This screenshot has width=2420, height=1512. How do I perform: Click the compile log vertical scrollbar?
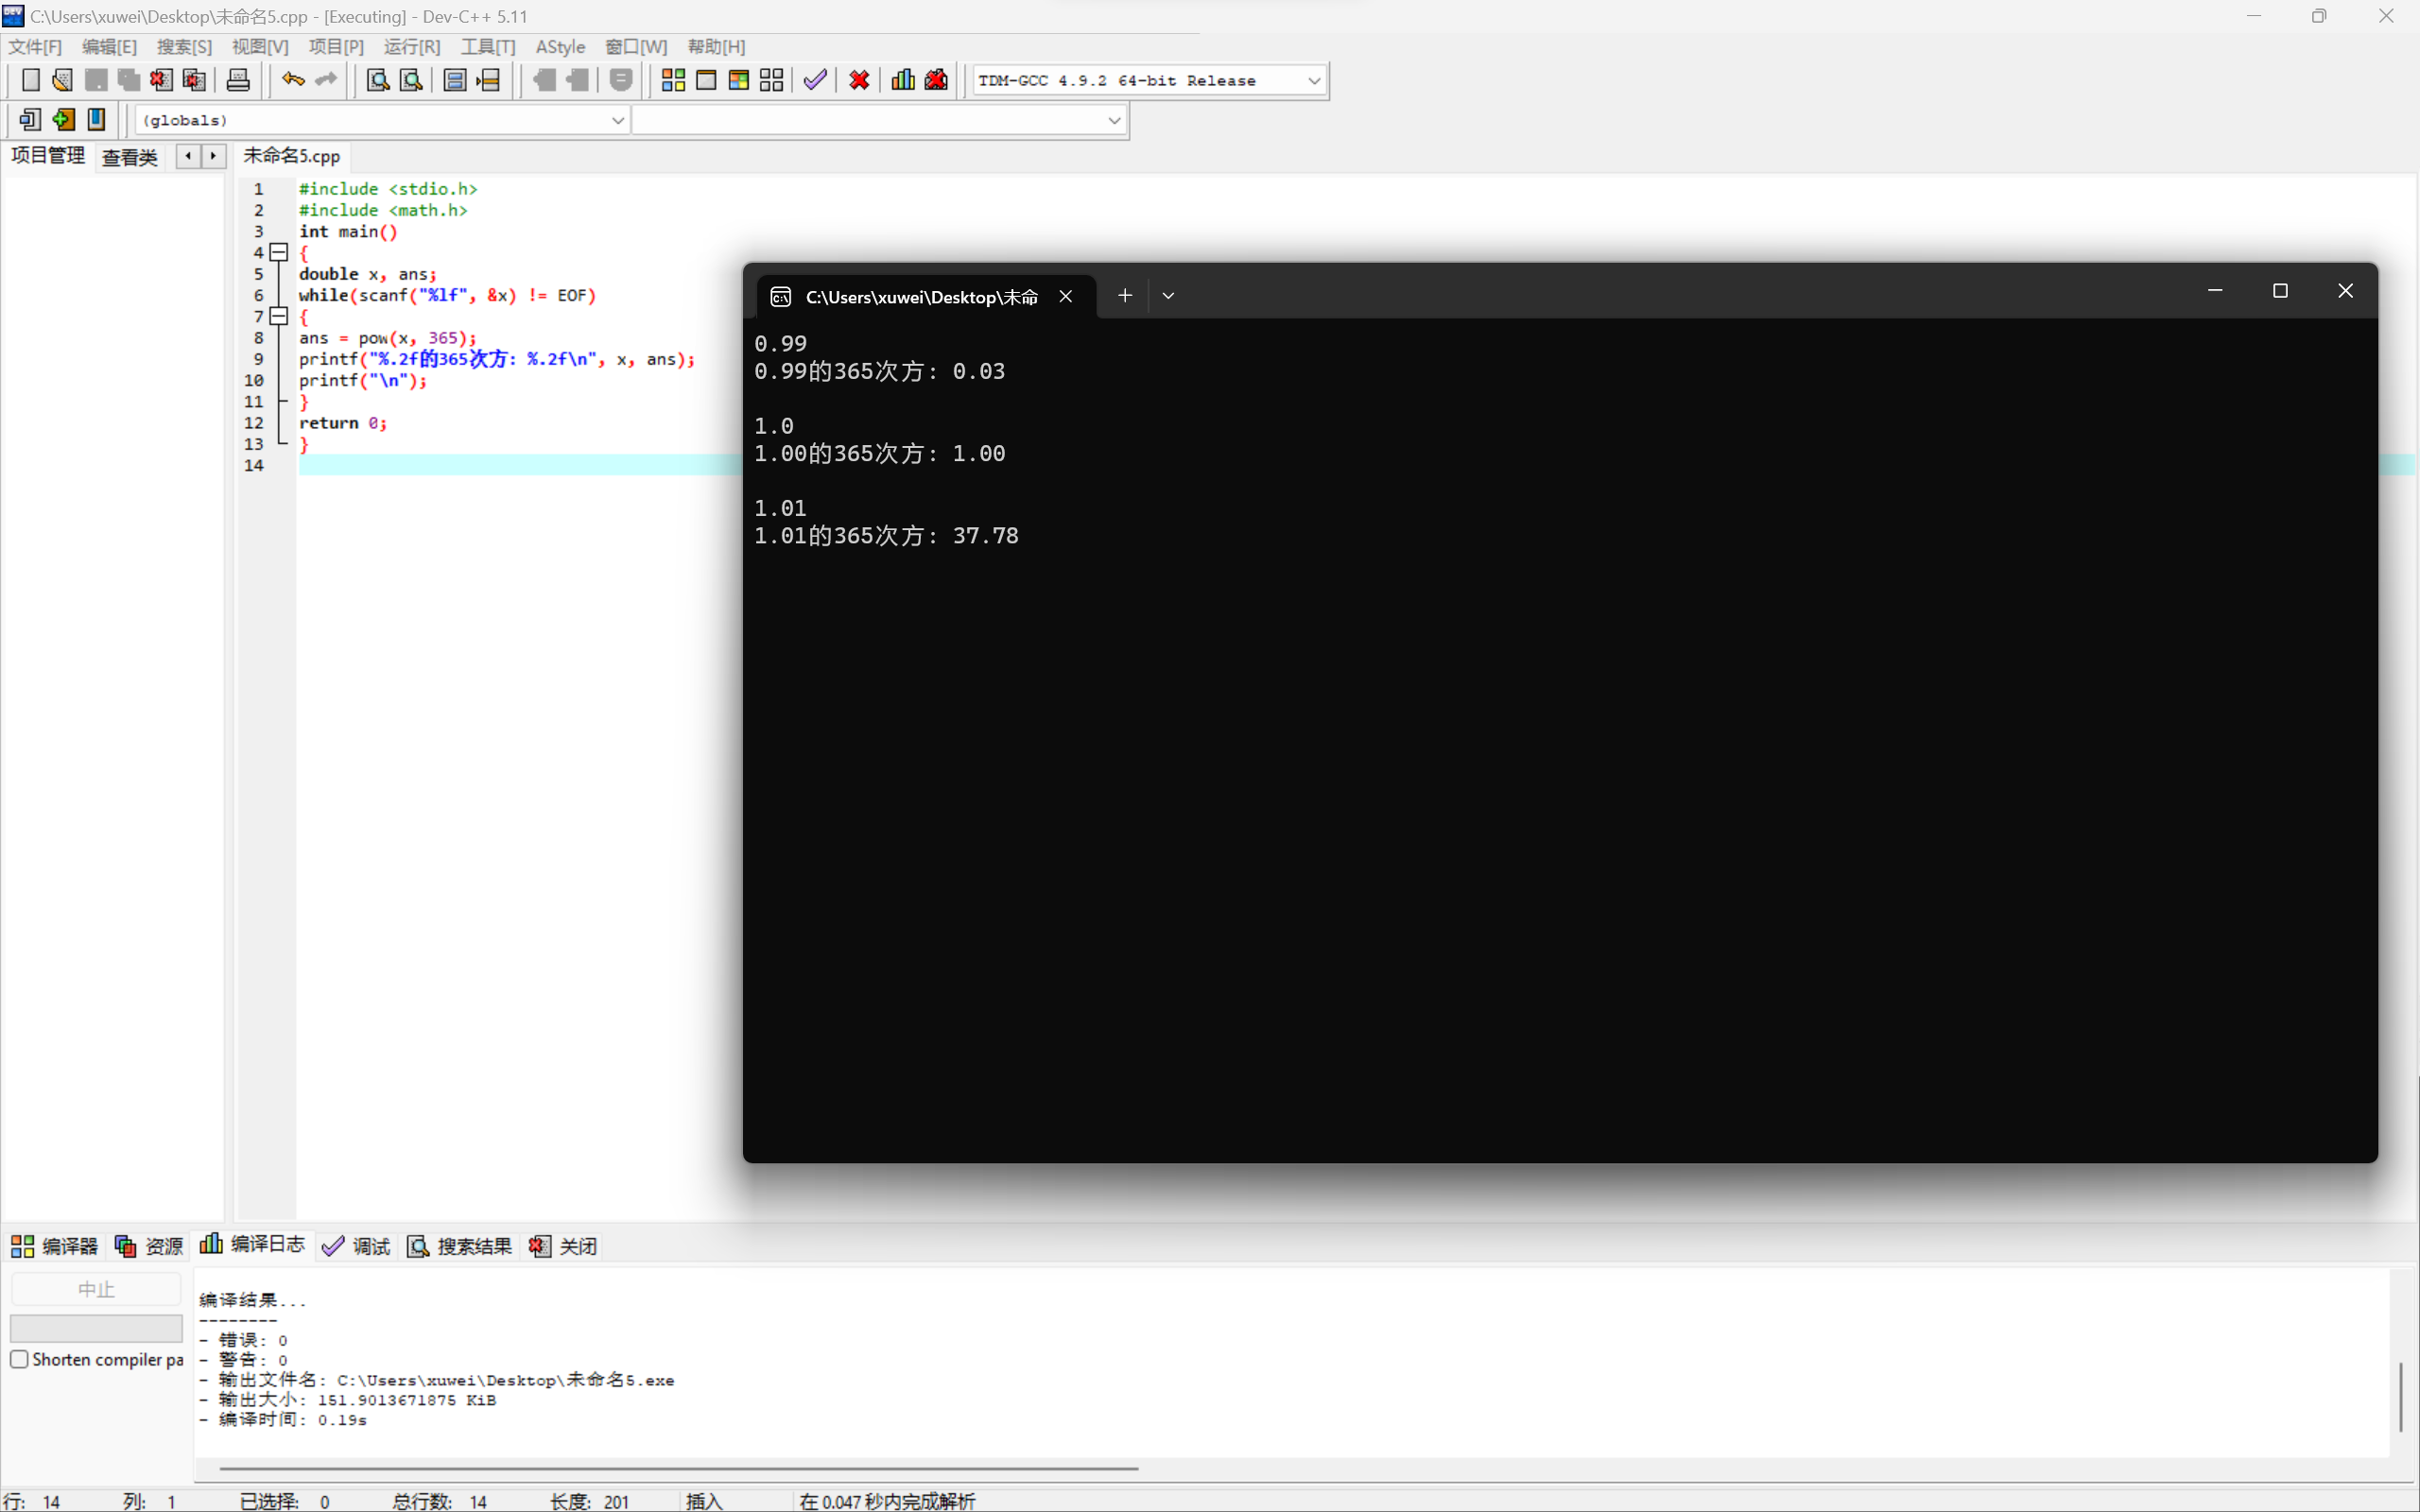click(x=2400, y=1396)
